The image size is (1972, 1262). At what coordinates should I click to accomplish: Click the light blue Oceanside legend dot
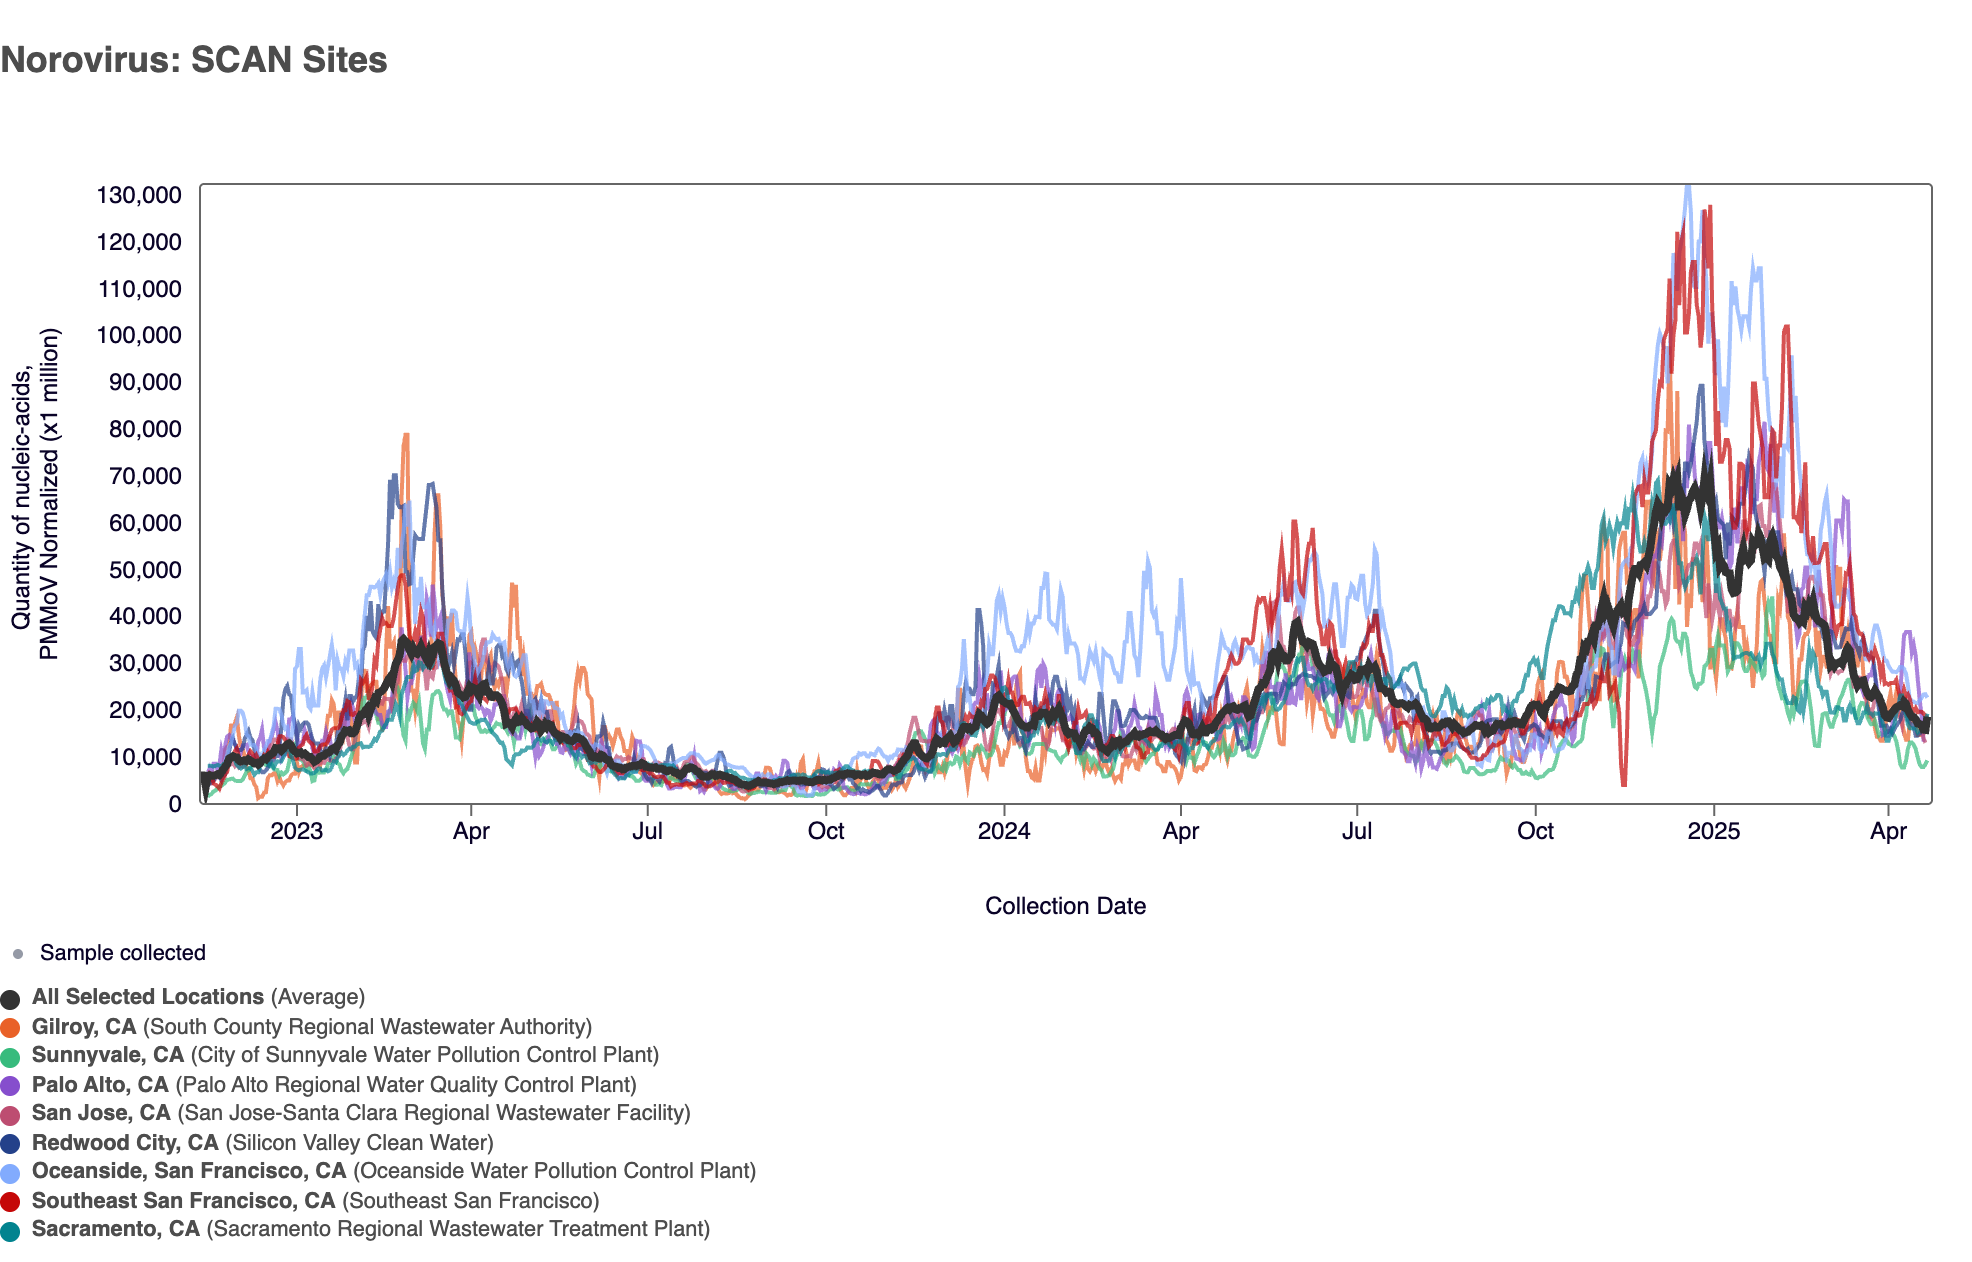(10, 1173)
